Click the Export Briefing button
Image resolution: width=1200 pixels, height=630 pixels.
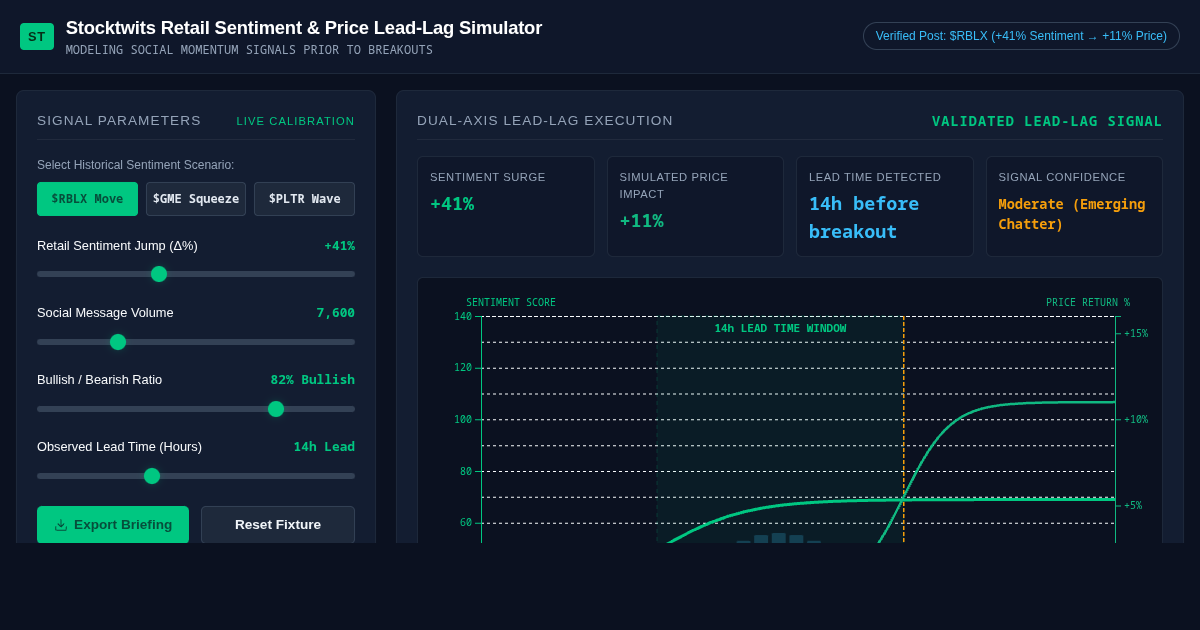[x=113, y=525]
